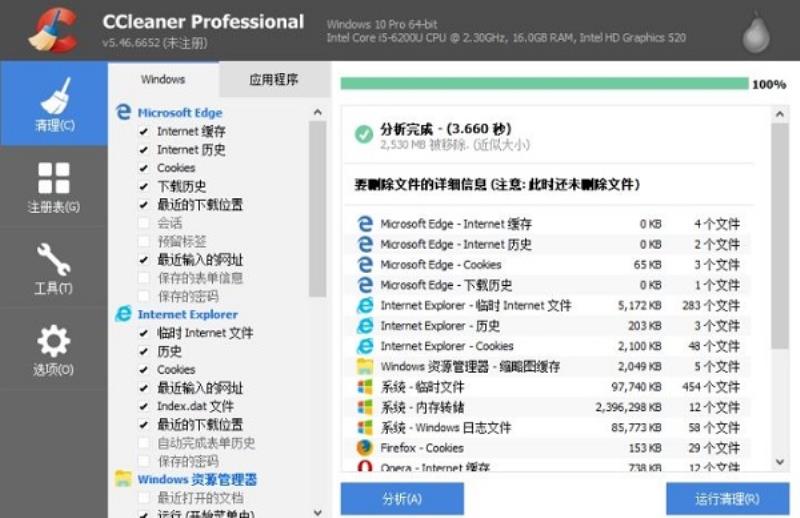Click the results panel scrollbar thumb

click(x=780, y=236)
